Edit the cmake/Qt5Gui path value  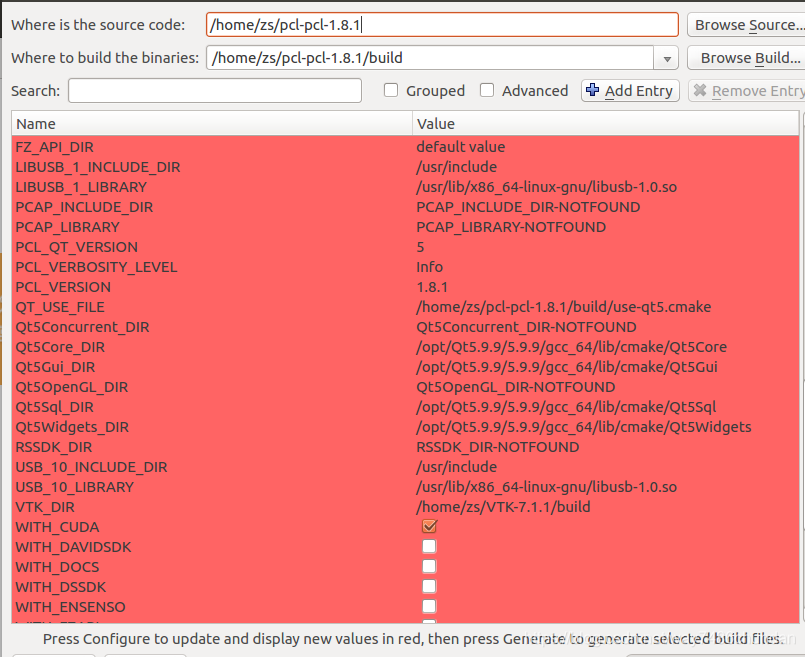click(x=567, y=367)
